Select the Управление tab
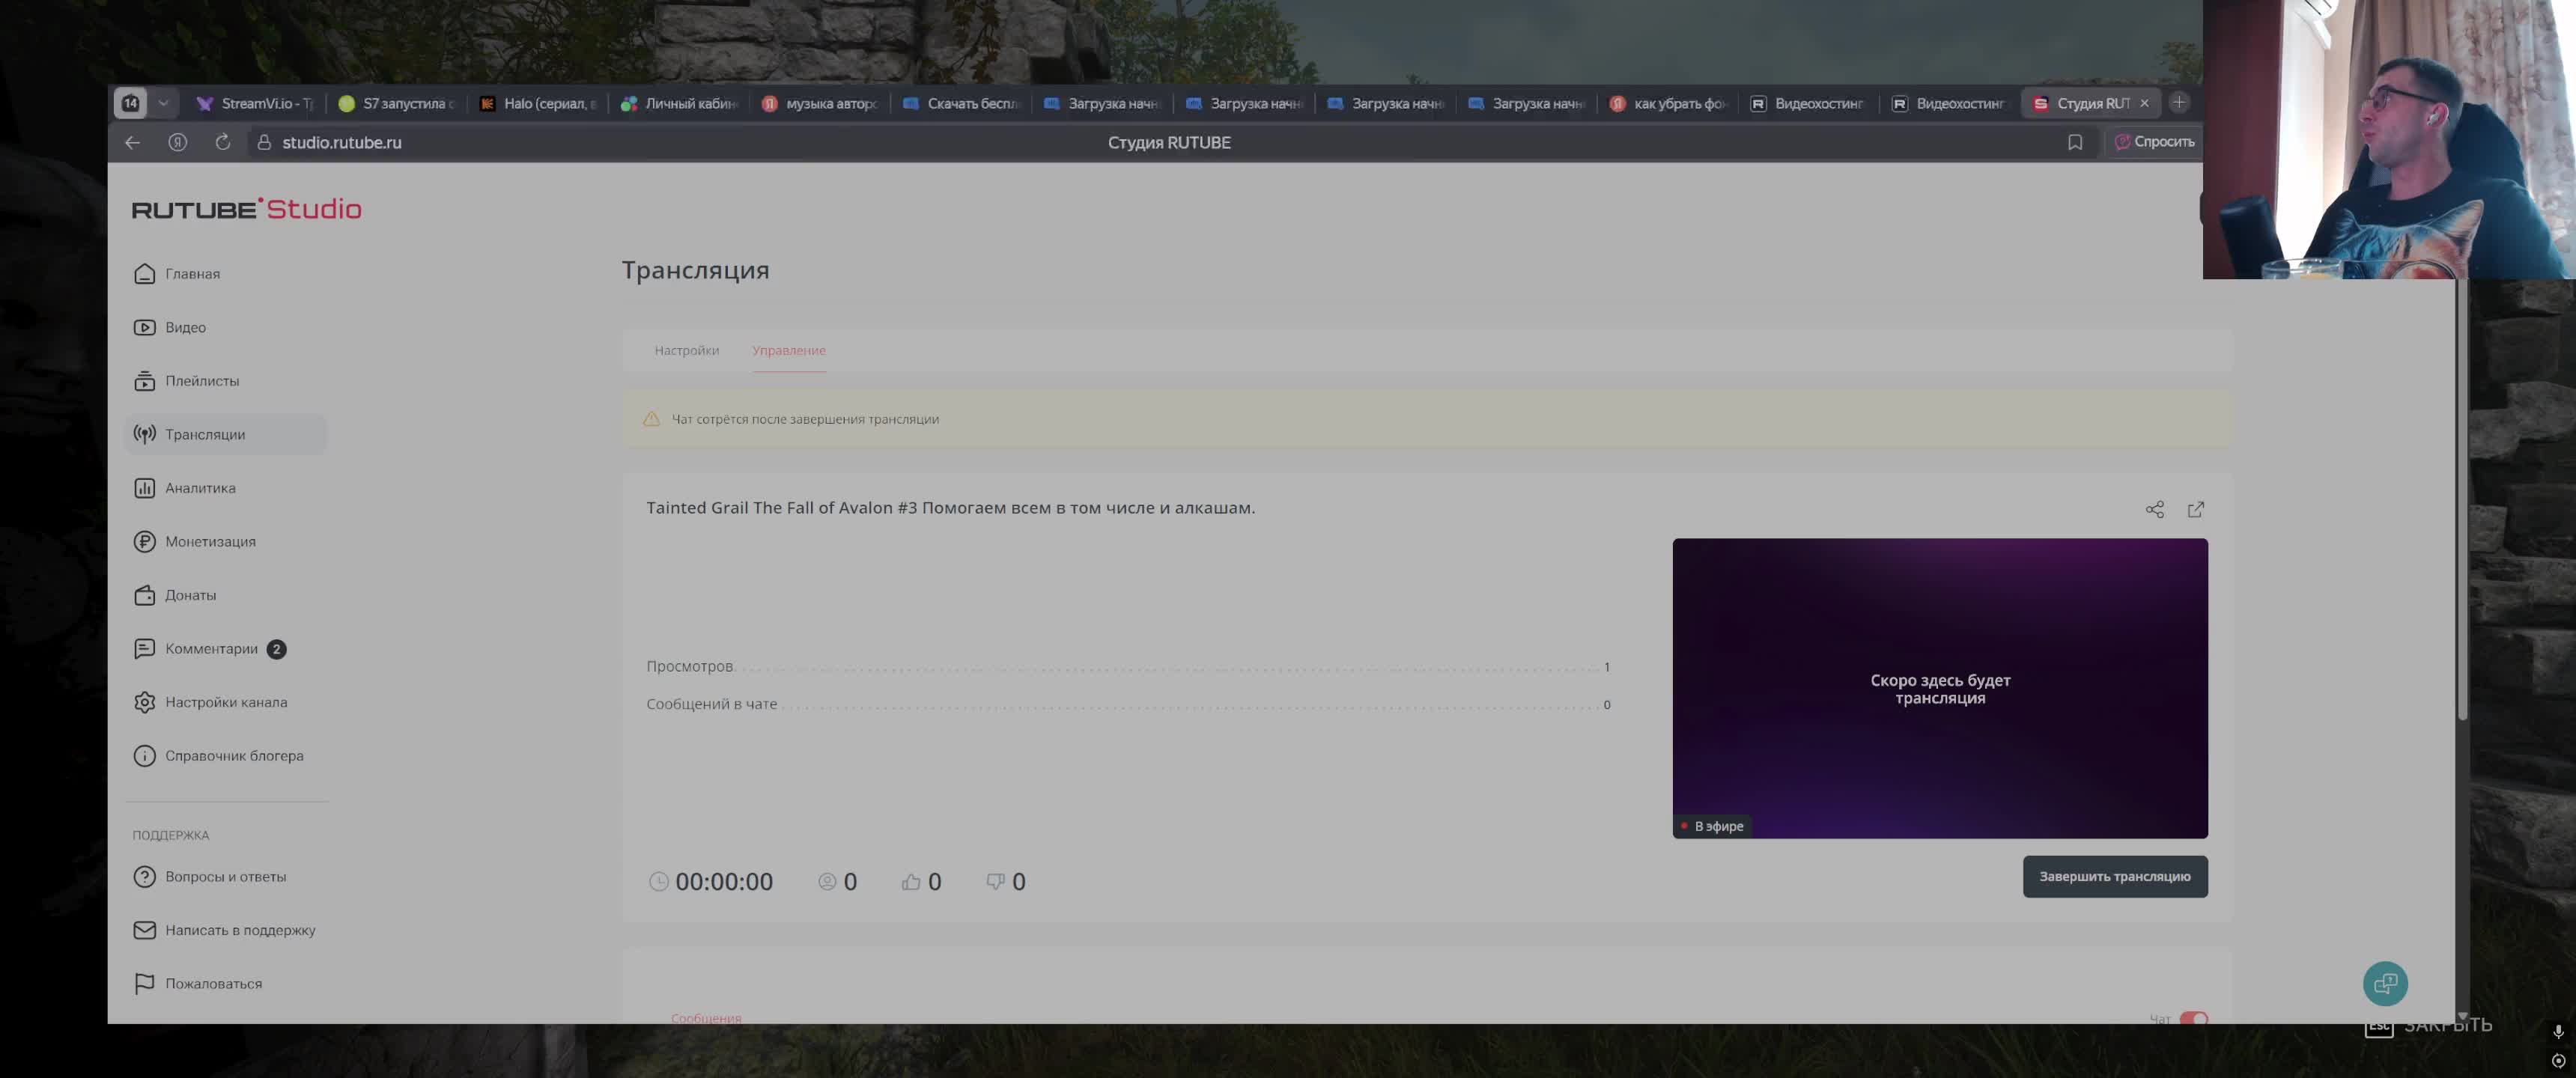The height and width of the screenshot is (1078, 2576). coord(788,351)
